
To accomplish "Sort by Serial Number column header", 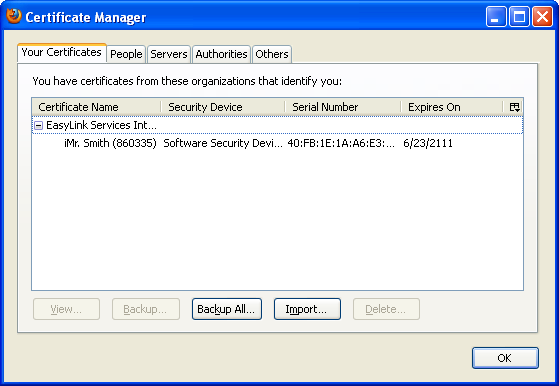I will pyautogui.click(x=343, y=107).
